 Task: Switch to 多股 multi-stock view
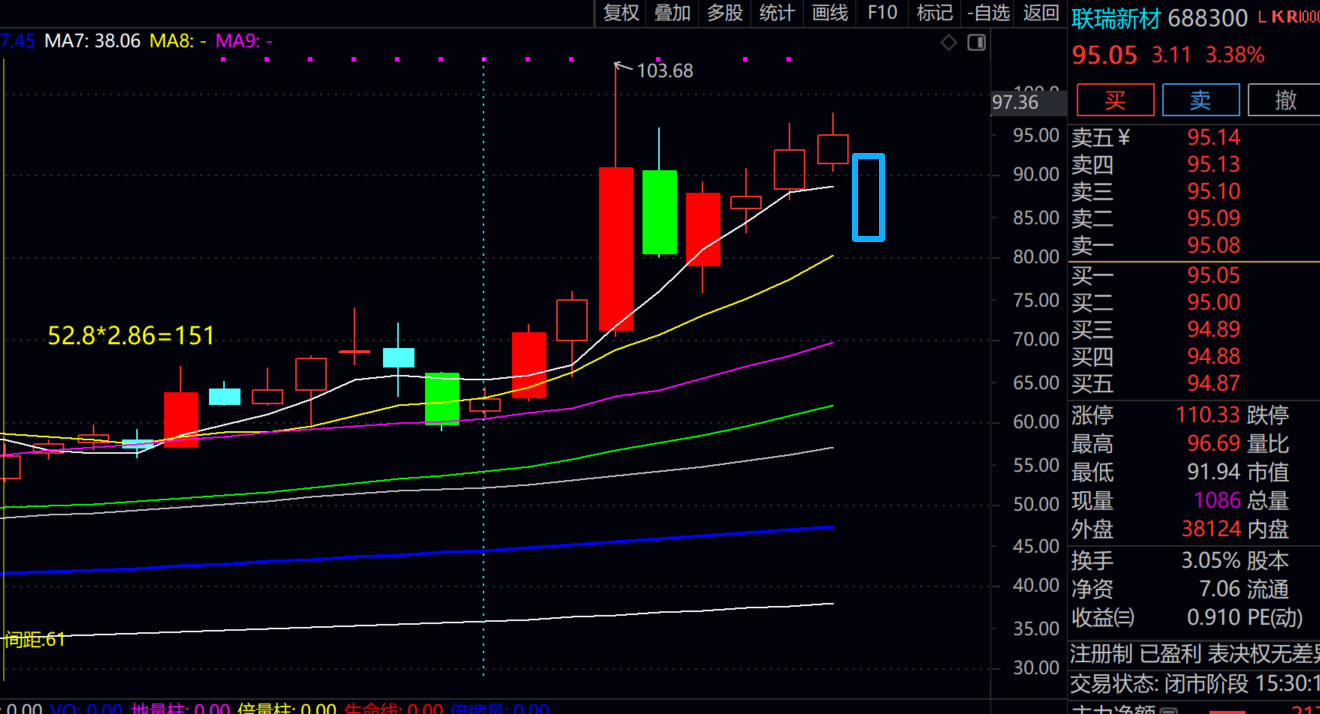(x=725, y=13)
